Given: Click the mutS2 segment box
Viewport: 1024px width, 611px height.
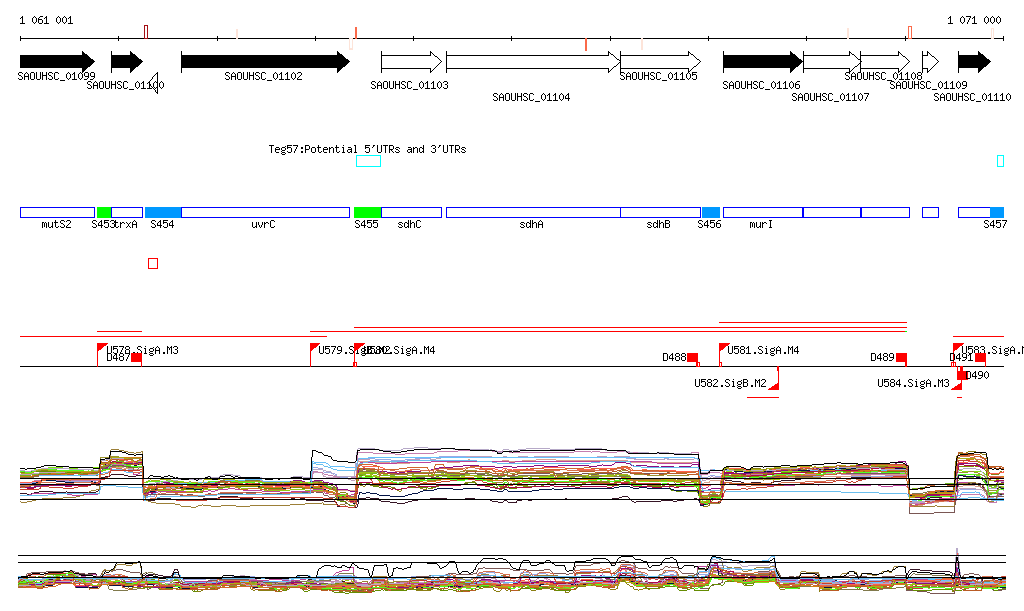Looking at the screenshot, I should pos(57,212).
